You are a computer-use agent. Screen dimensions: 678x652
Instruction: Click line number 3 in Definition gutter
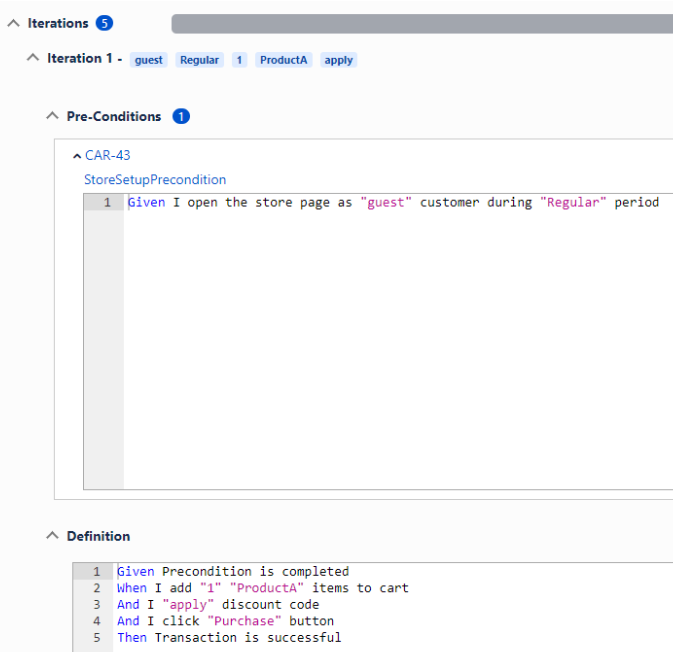coord(96,604)
